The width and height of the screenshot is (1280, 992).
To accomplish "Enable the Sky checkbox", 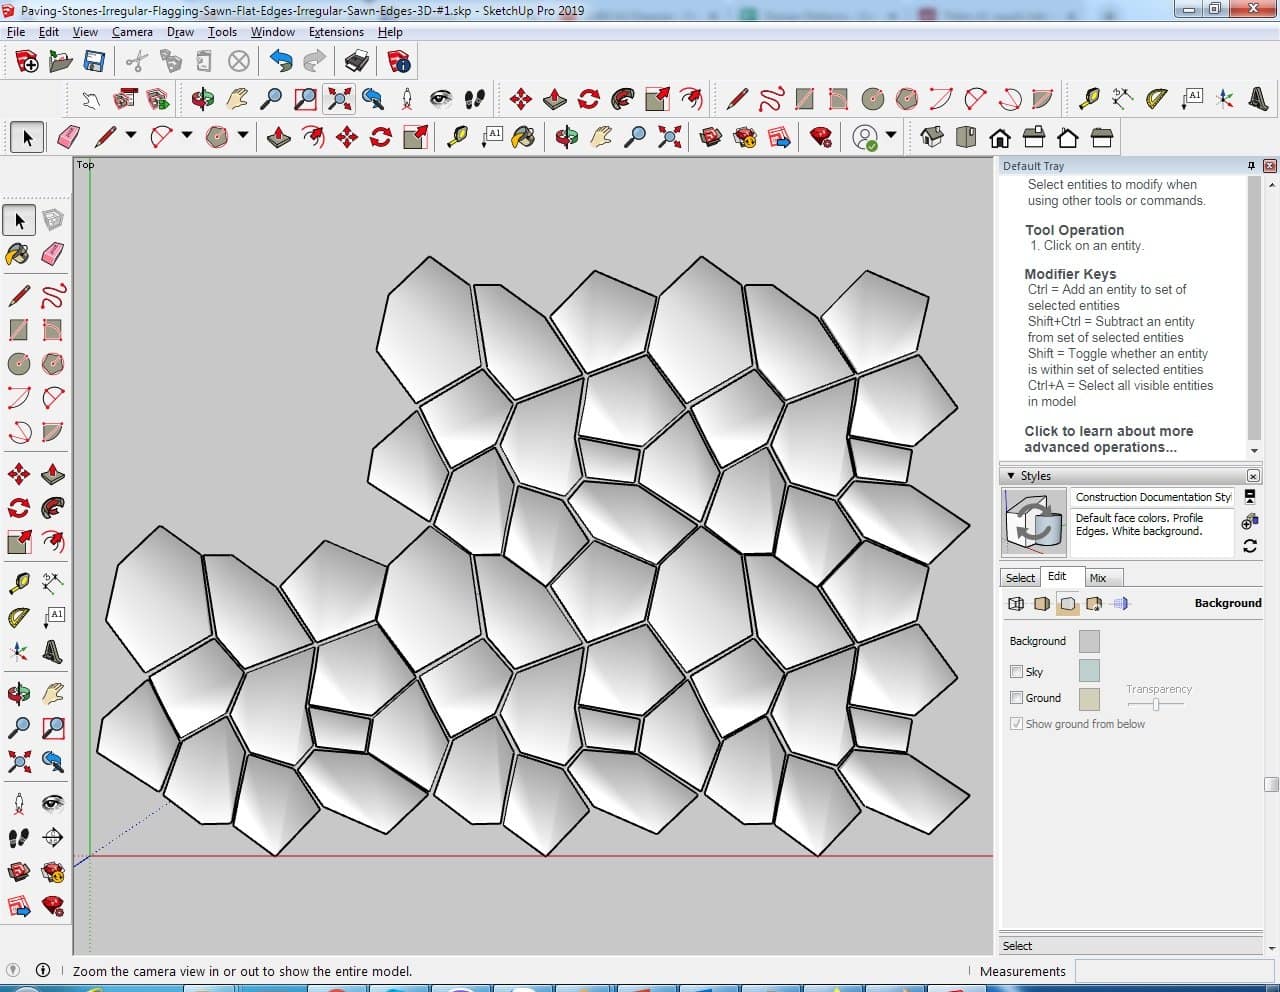I will click(x=1016, y=672).
